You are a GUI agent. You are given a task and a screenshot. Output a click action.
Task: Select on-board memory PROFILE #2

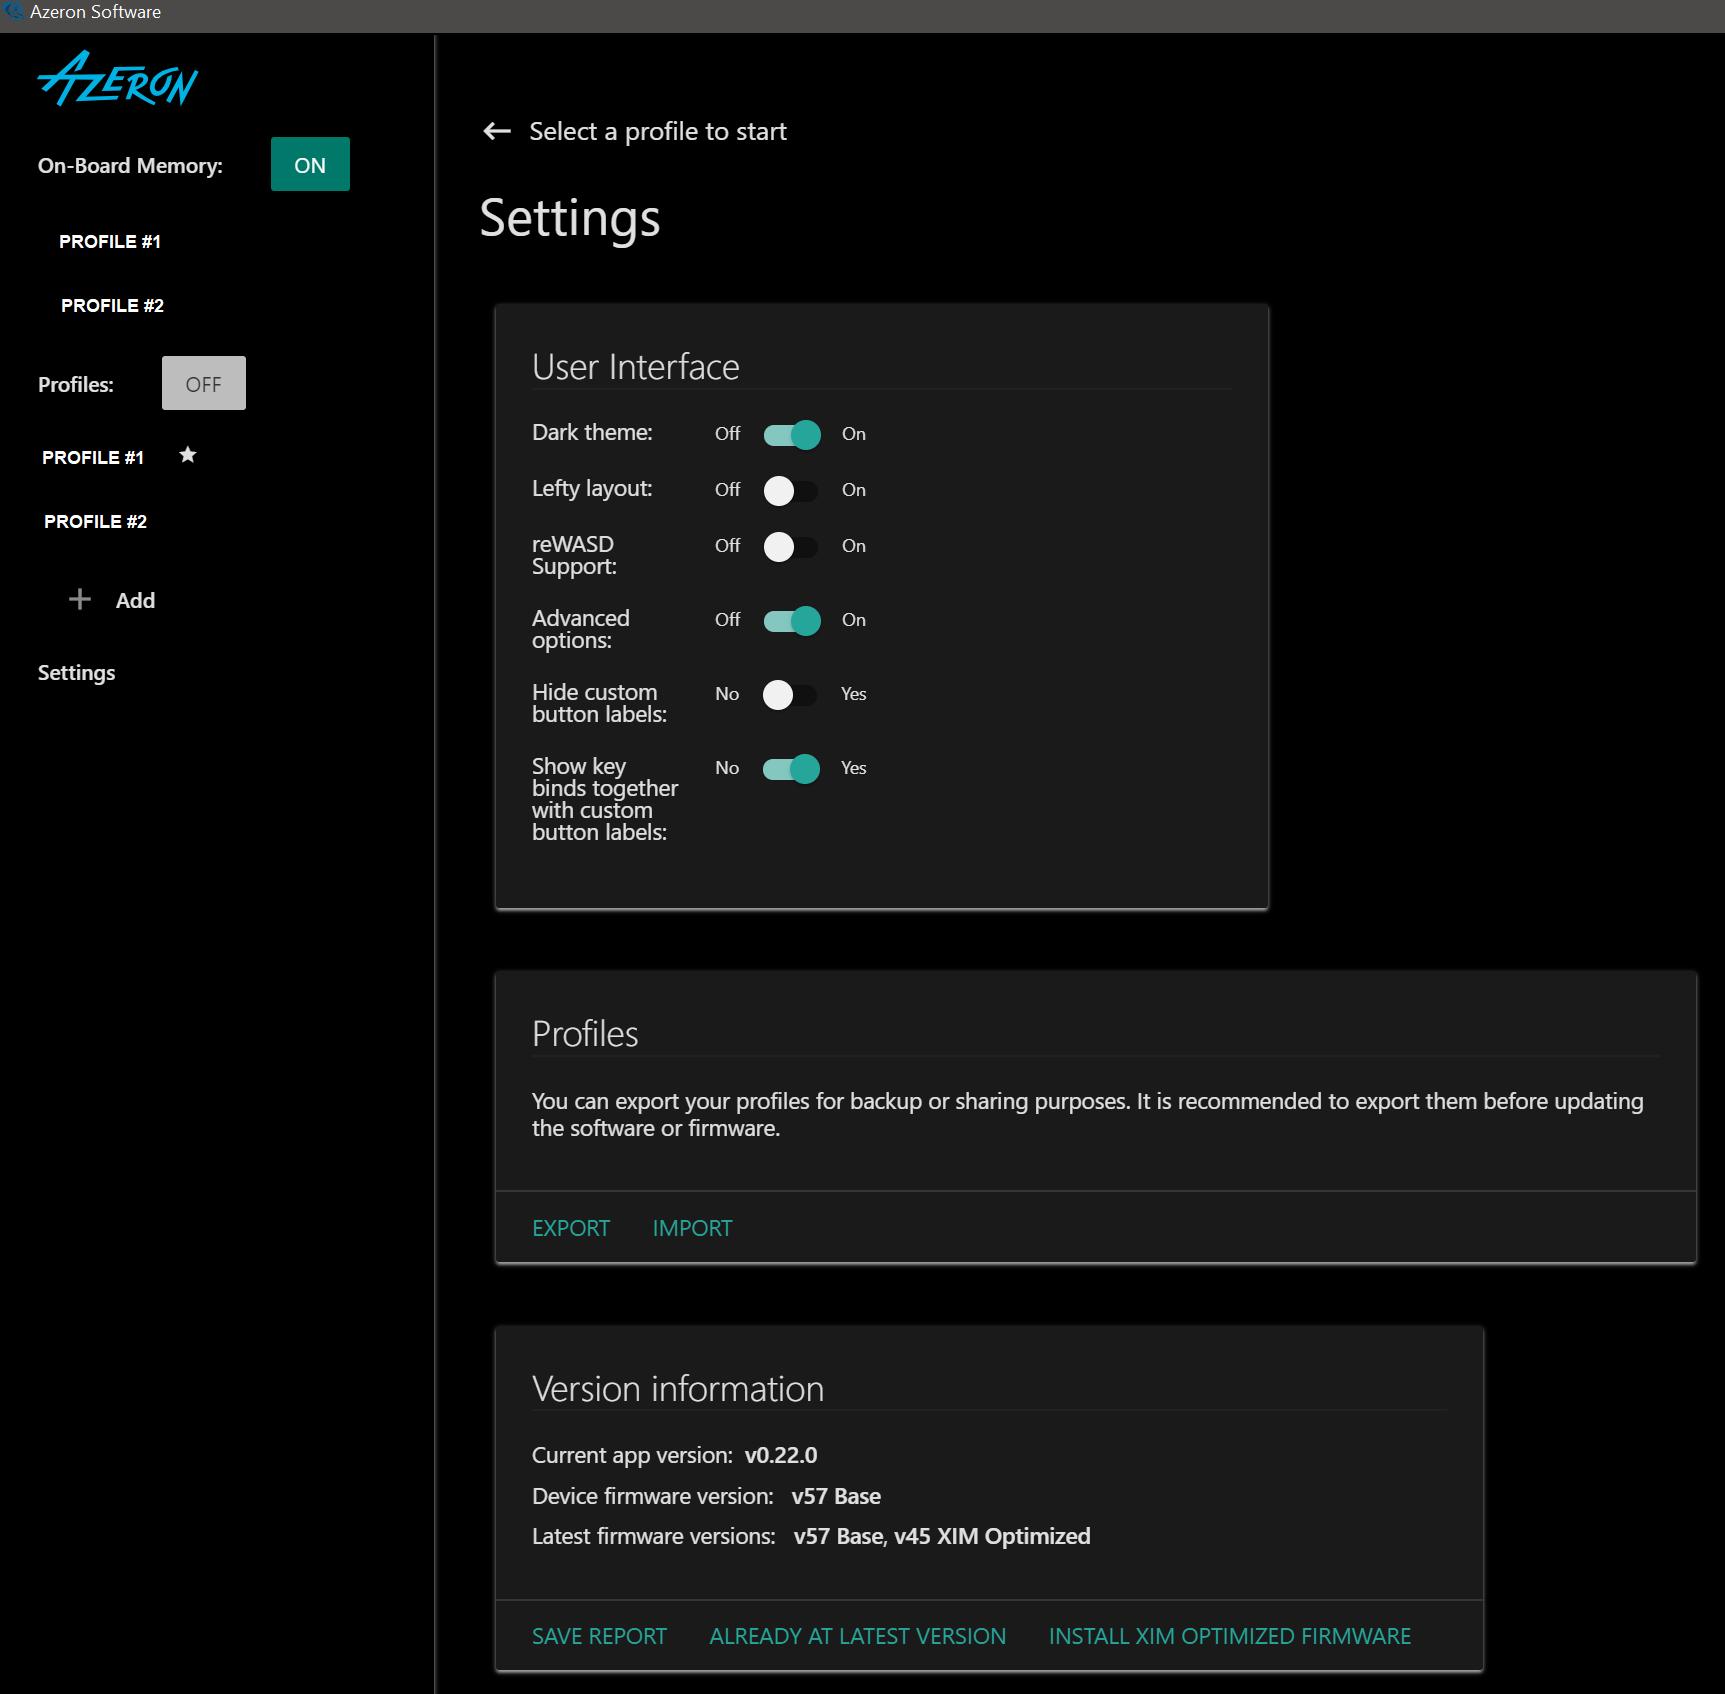tap(112, 305)
